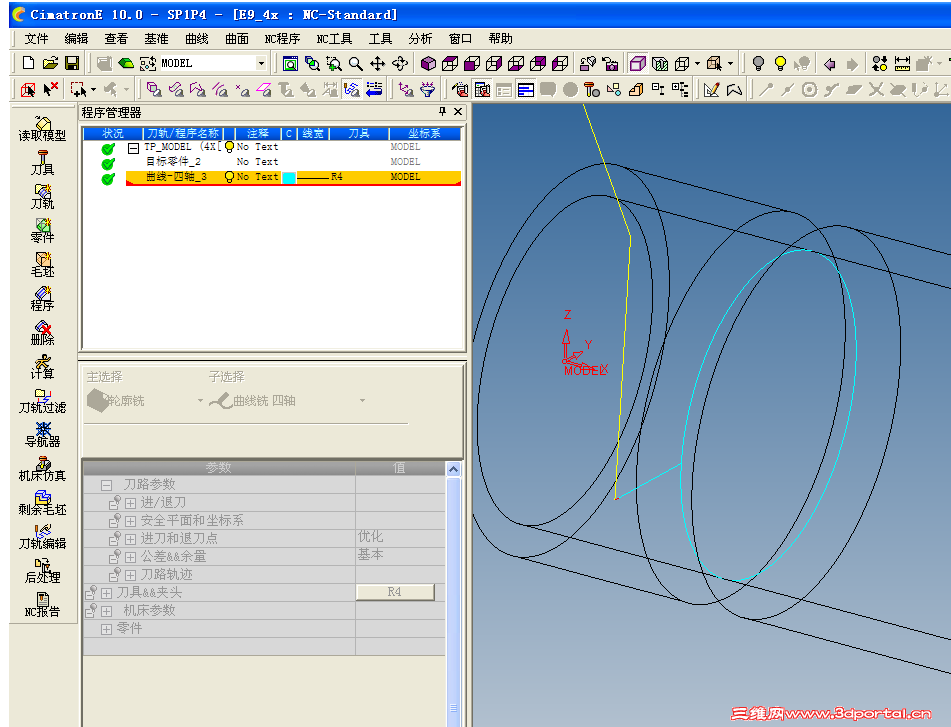Expand the 刀具&&夹头 group
951x727 pixels.
107,593
